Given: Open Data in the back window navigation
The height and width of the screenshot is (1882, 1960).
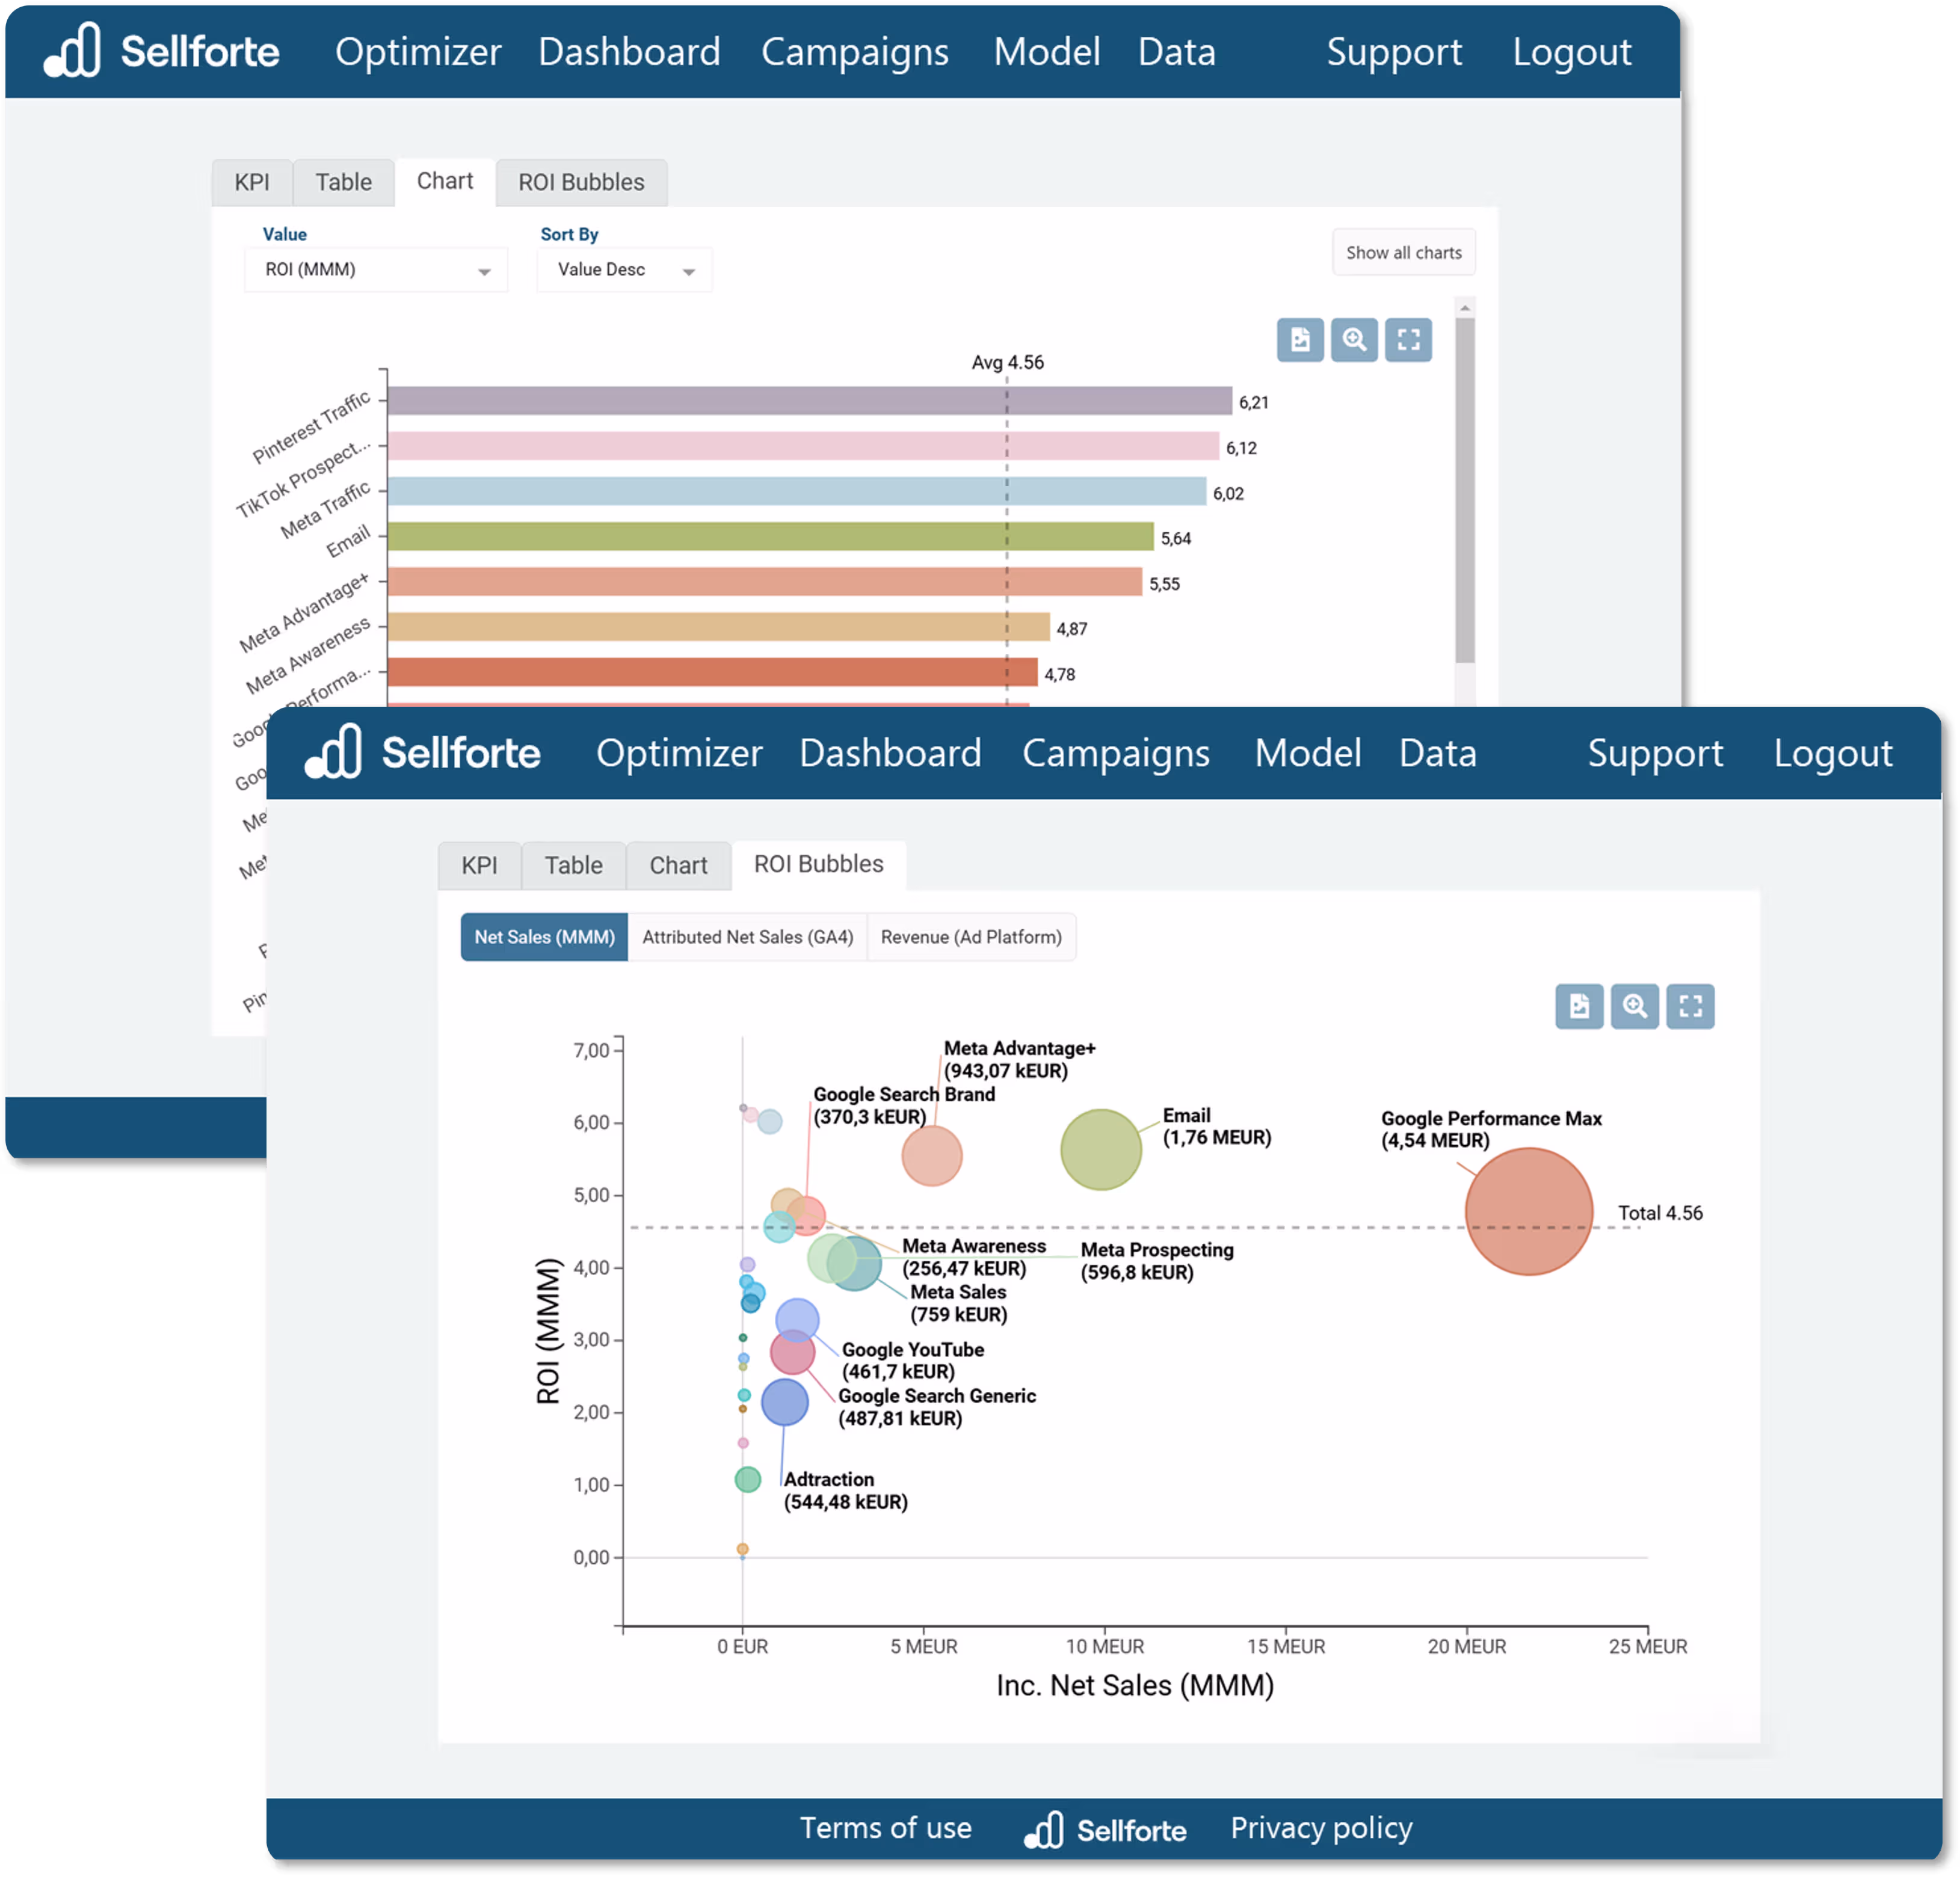Looking at the screenshot, I should point(1177,52).
